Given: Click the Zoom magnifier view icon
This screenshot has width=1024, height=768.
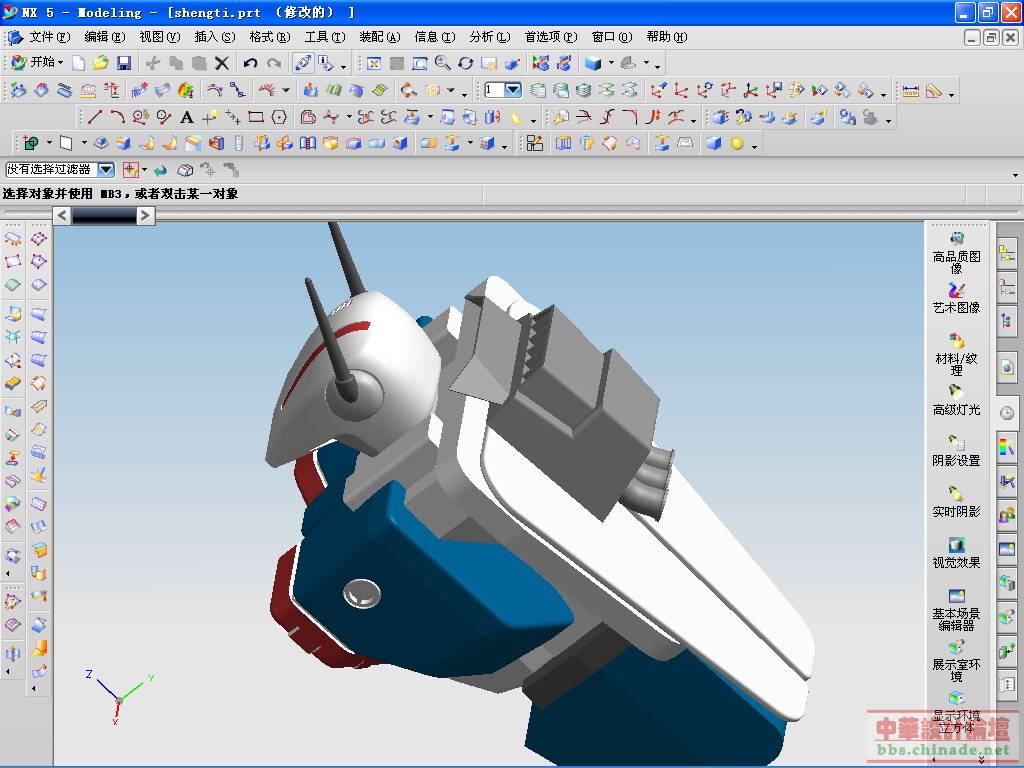Looking at the screenshot, I should [442, 63].
